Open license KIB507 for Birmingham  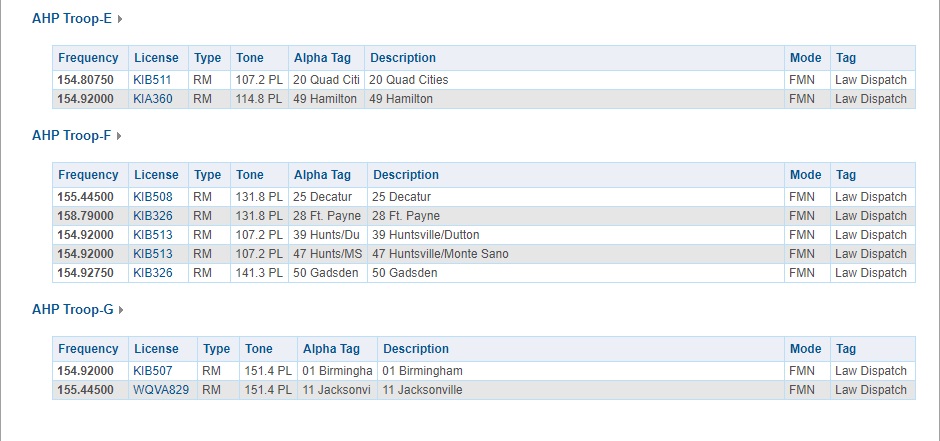153,371
